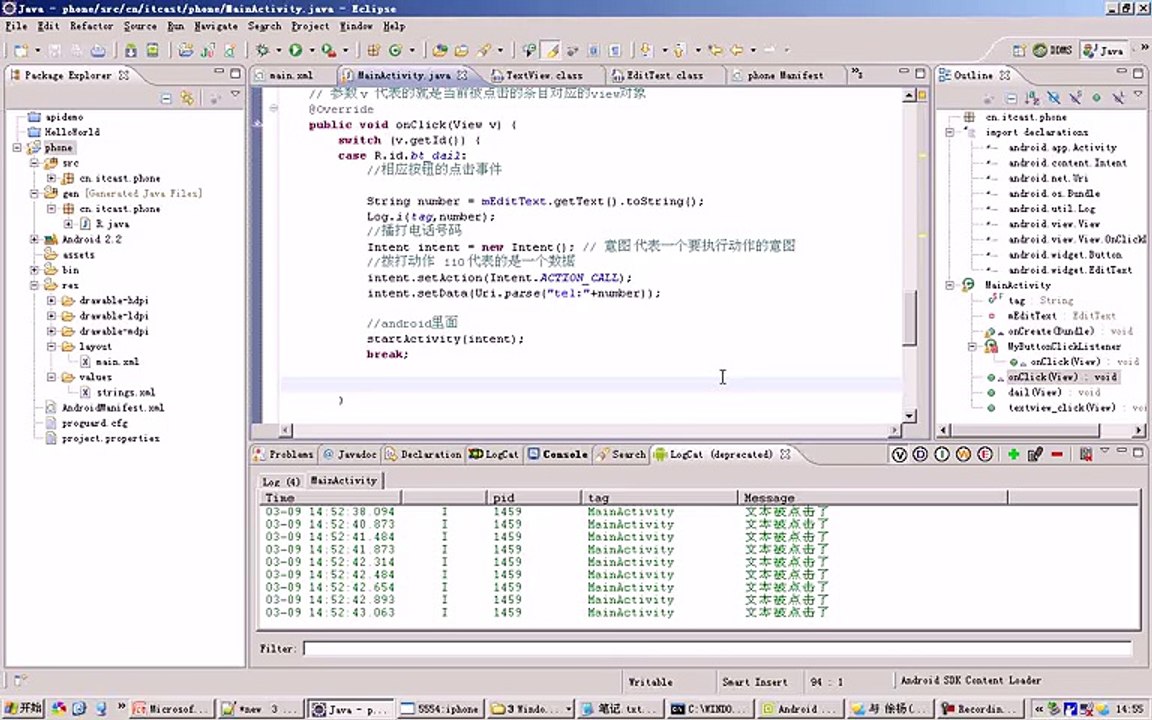
Task: Open the Debug button dropdown arrow
Action: pos(278,50)
